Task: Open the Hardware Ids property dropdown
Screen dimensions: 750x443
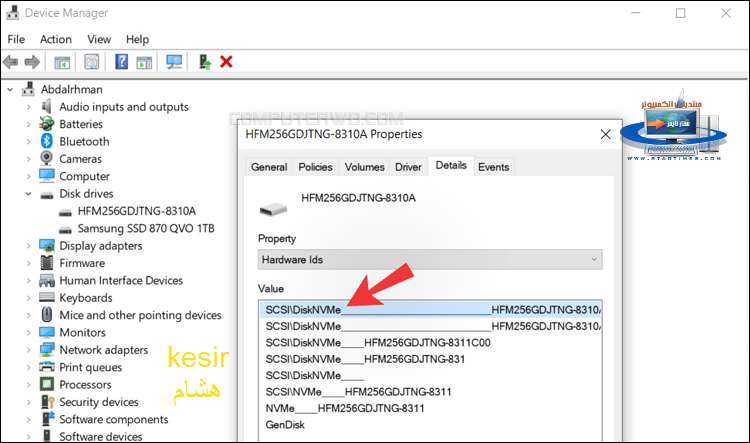Action: point(430,259)
